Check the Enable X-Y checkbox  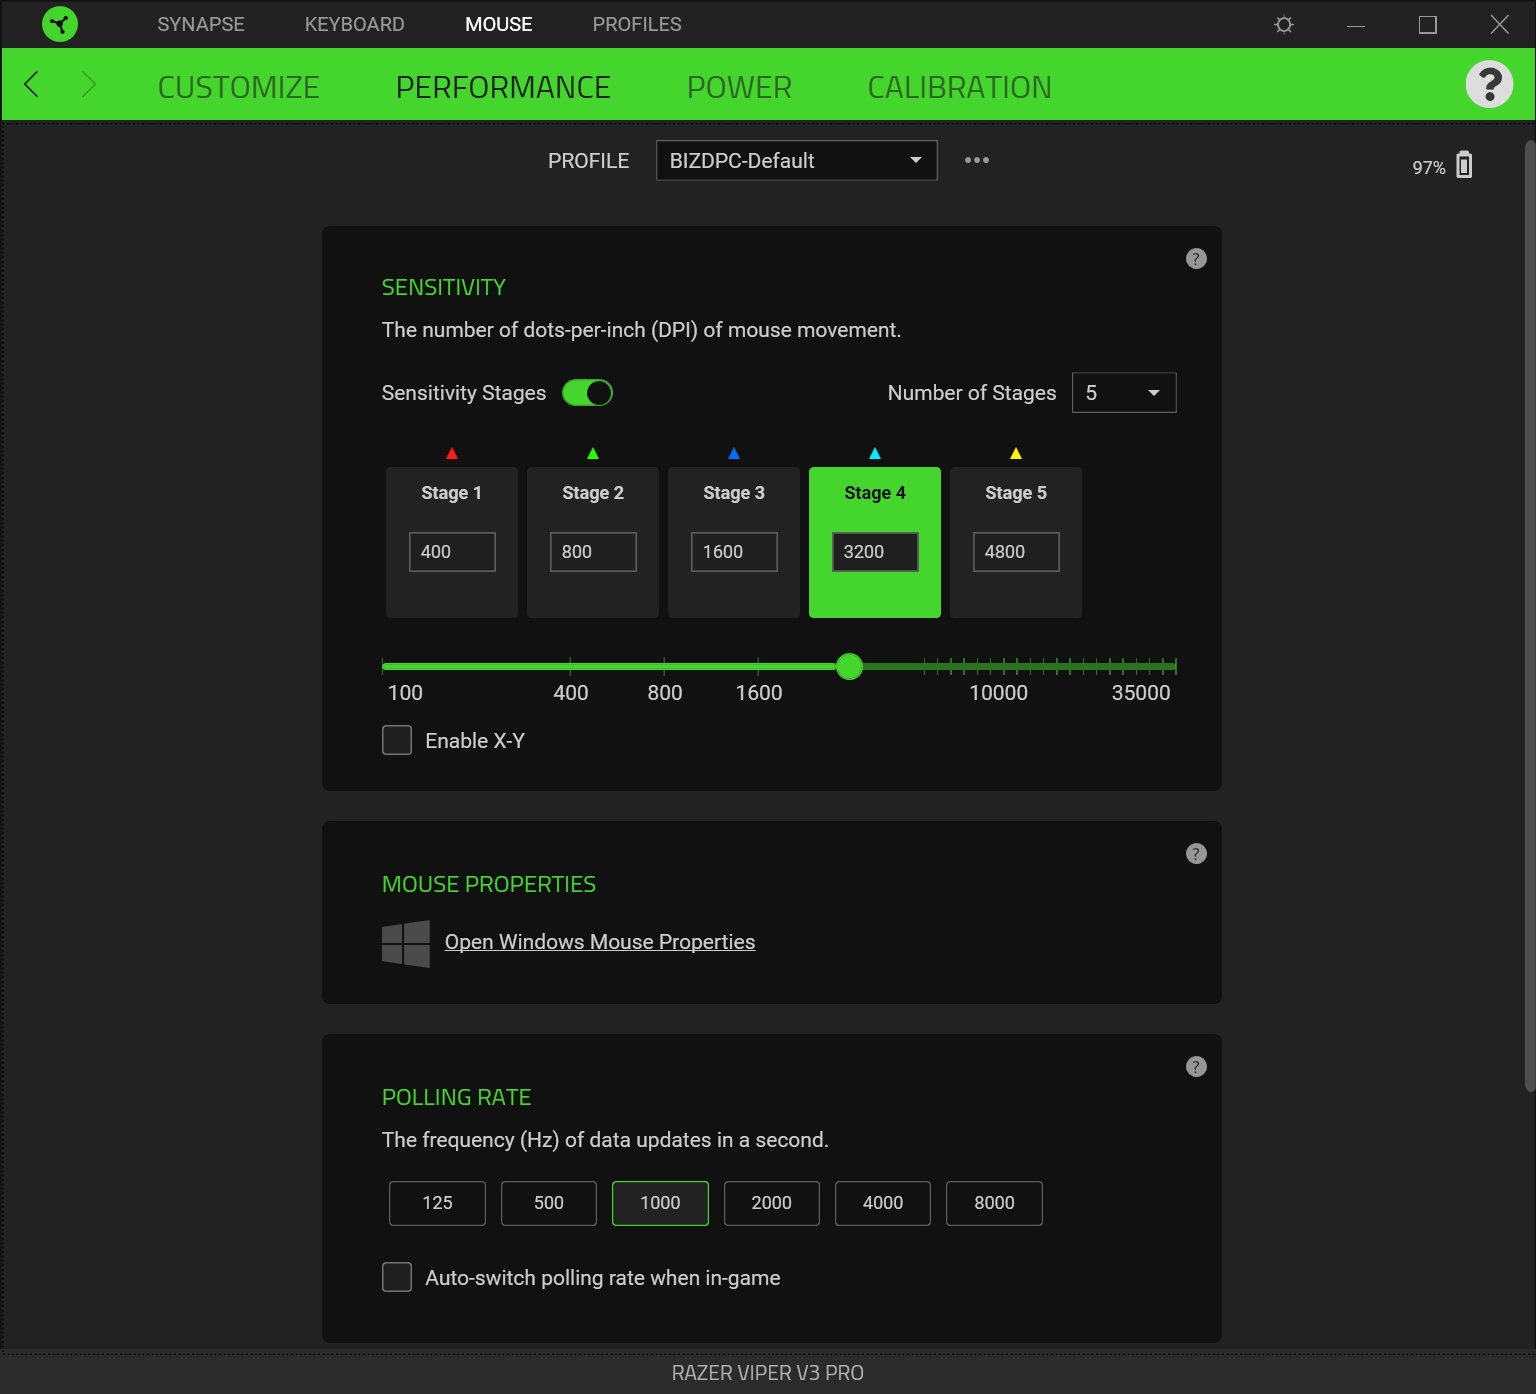click(397, 740)
